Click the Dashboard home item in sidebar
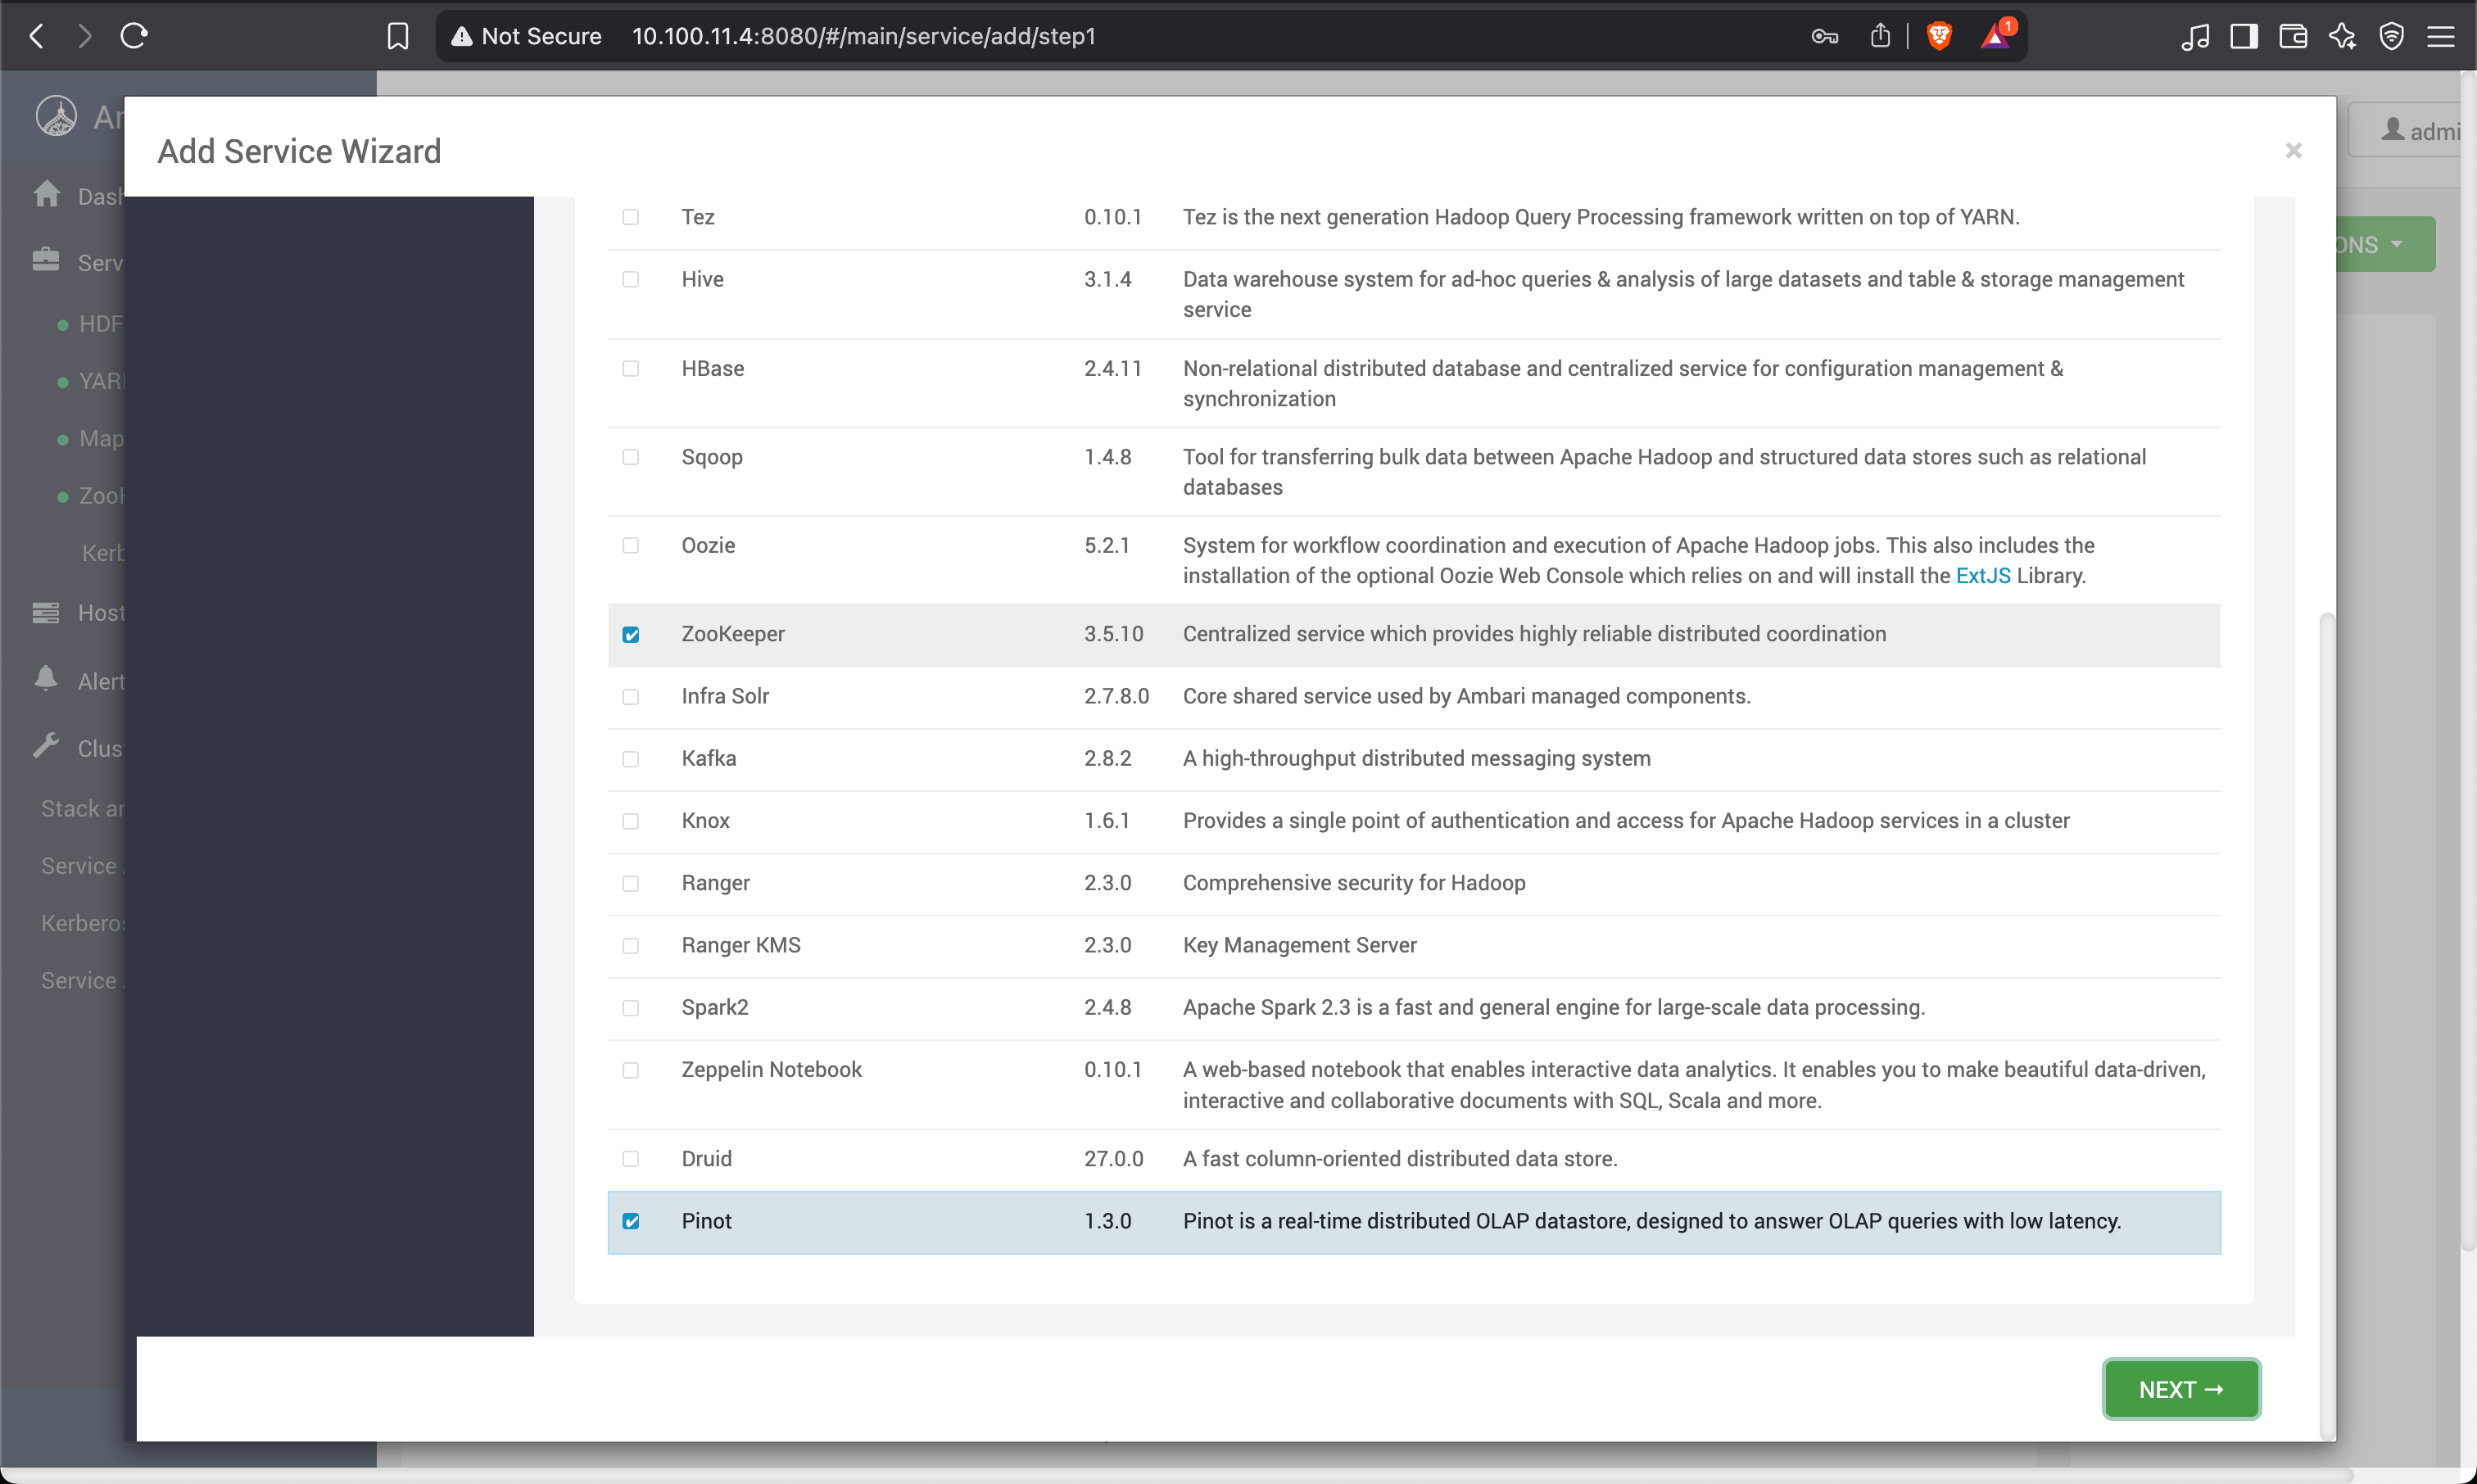This screenshot has width=2477, height=1484. [x=77, y=196]
